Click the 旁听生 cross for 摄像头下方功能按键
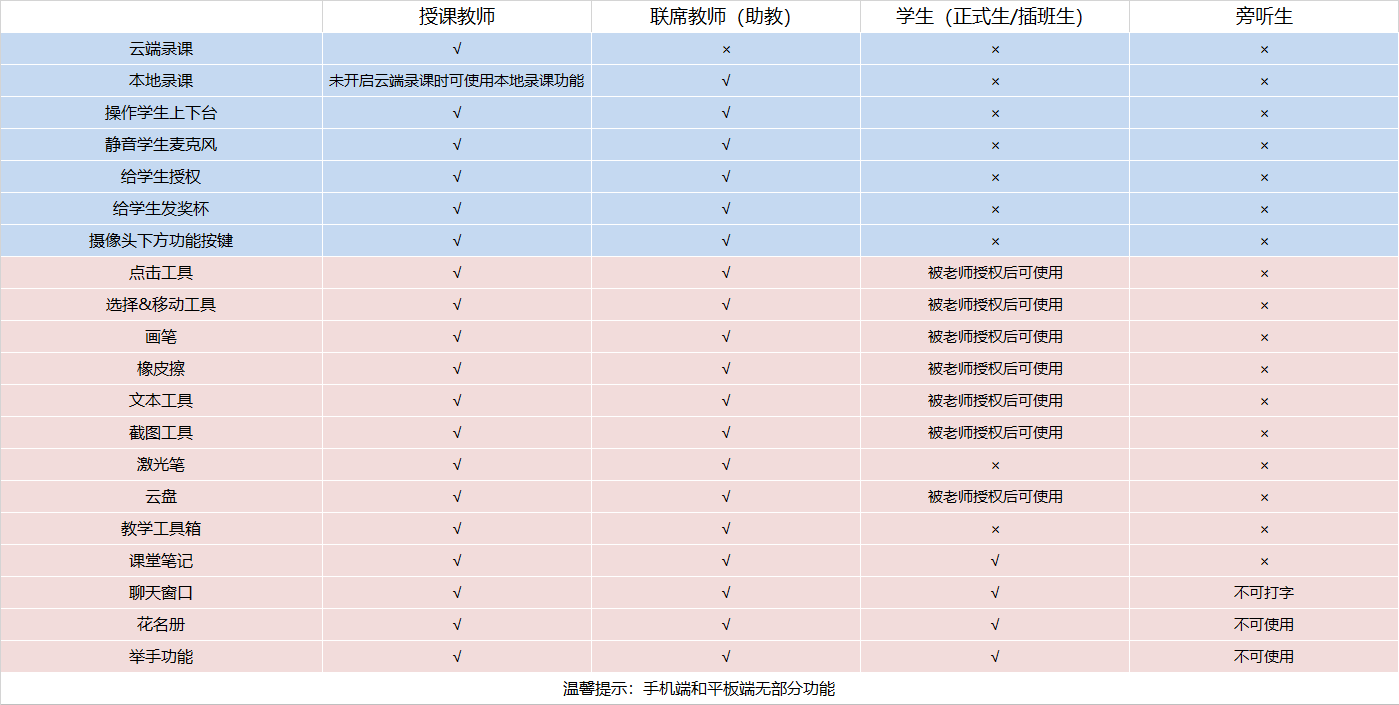Image resolution: width=1399 pixels, height=705 pixels. tap(1264, 241)
